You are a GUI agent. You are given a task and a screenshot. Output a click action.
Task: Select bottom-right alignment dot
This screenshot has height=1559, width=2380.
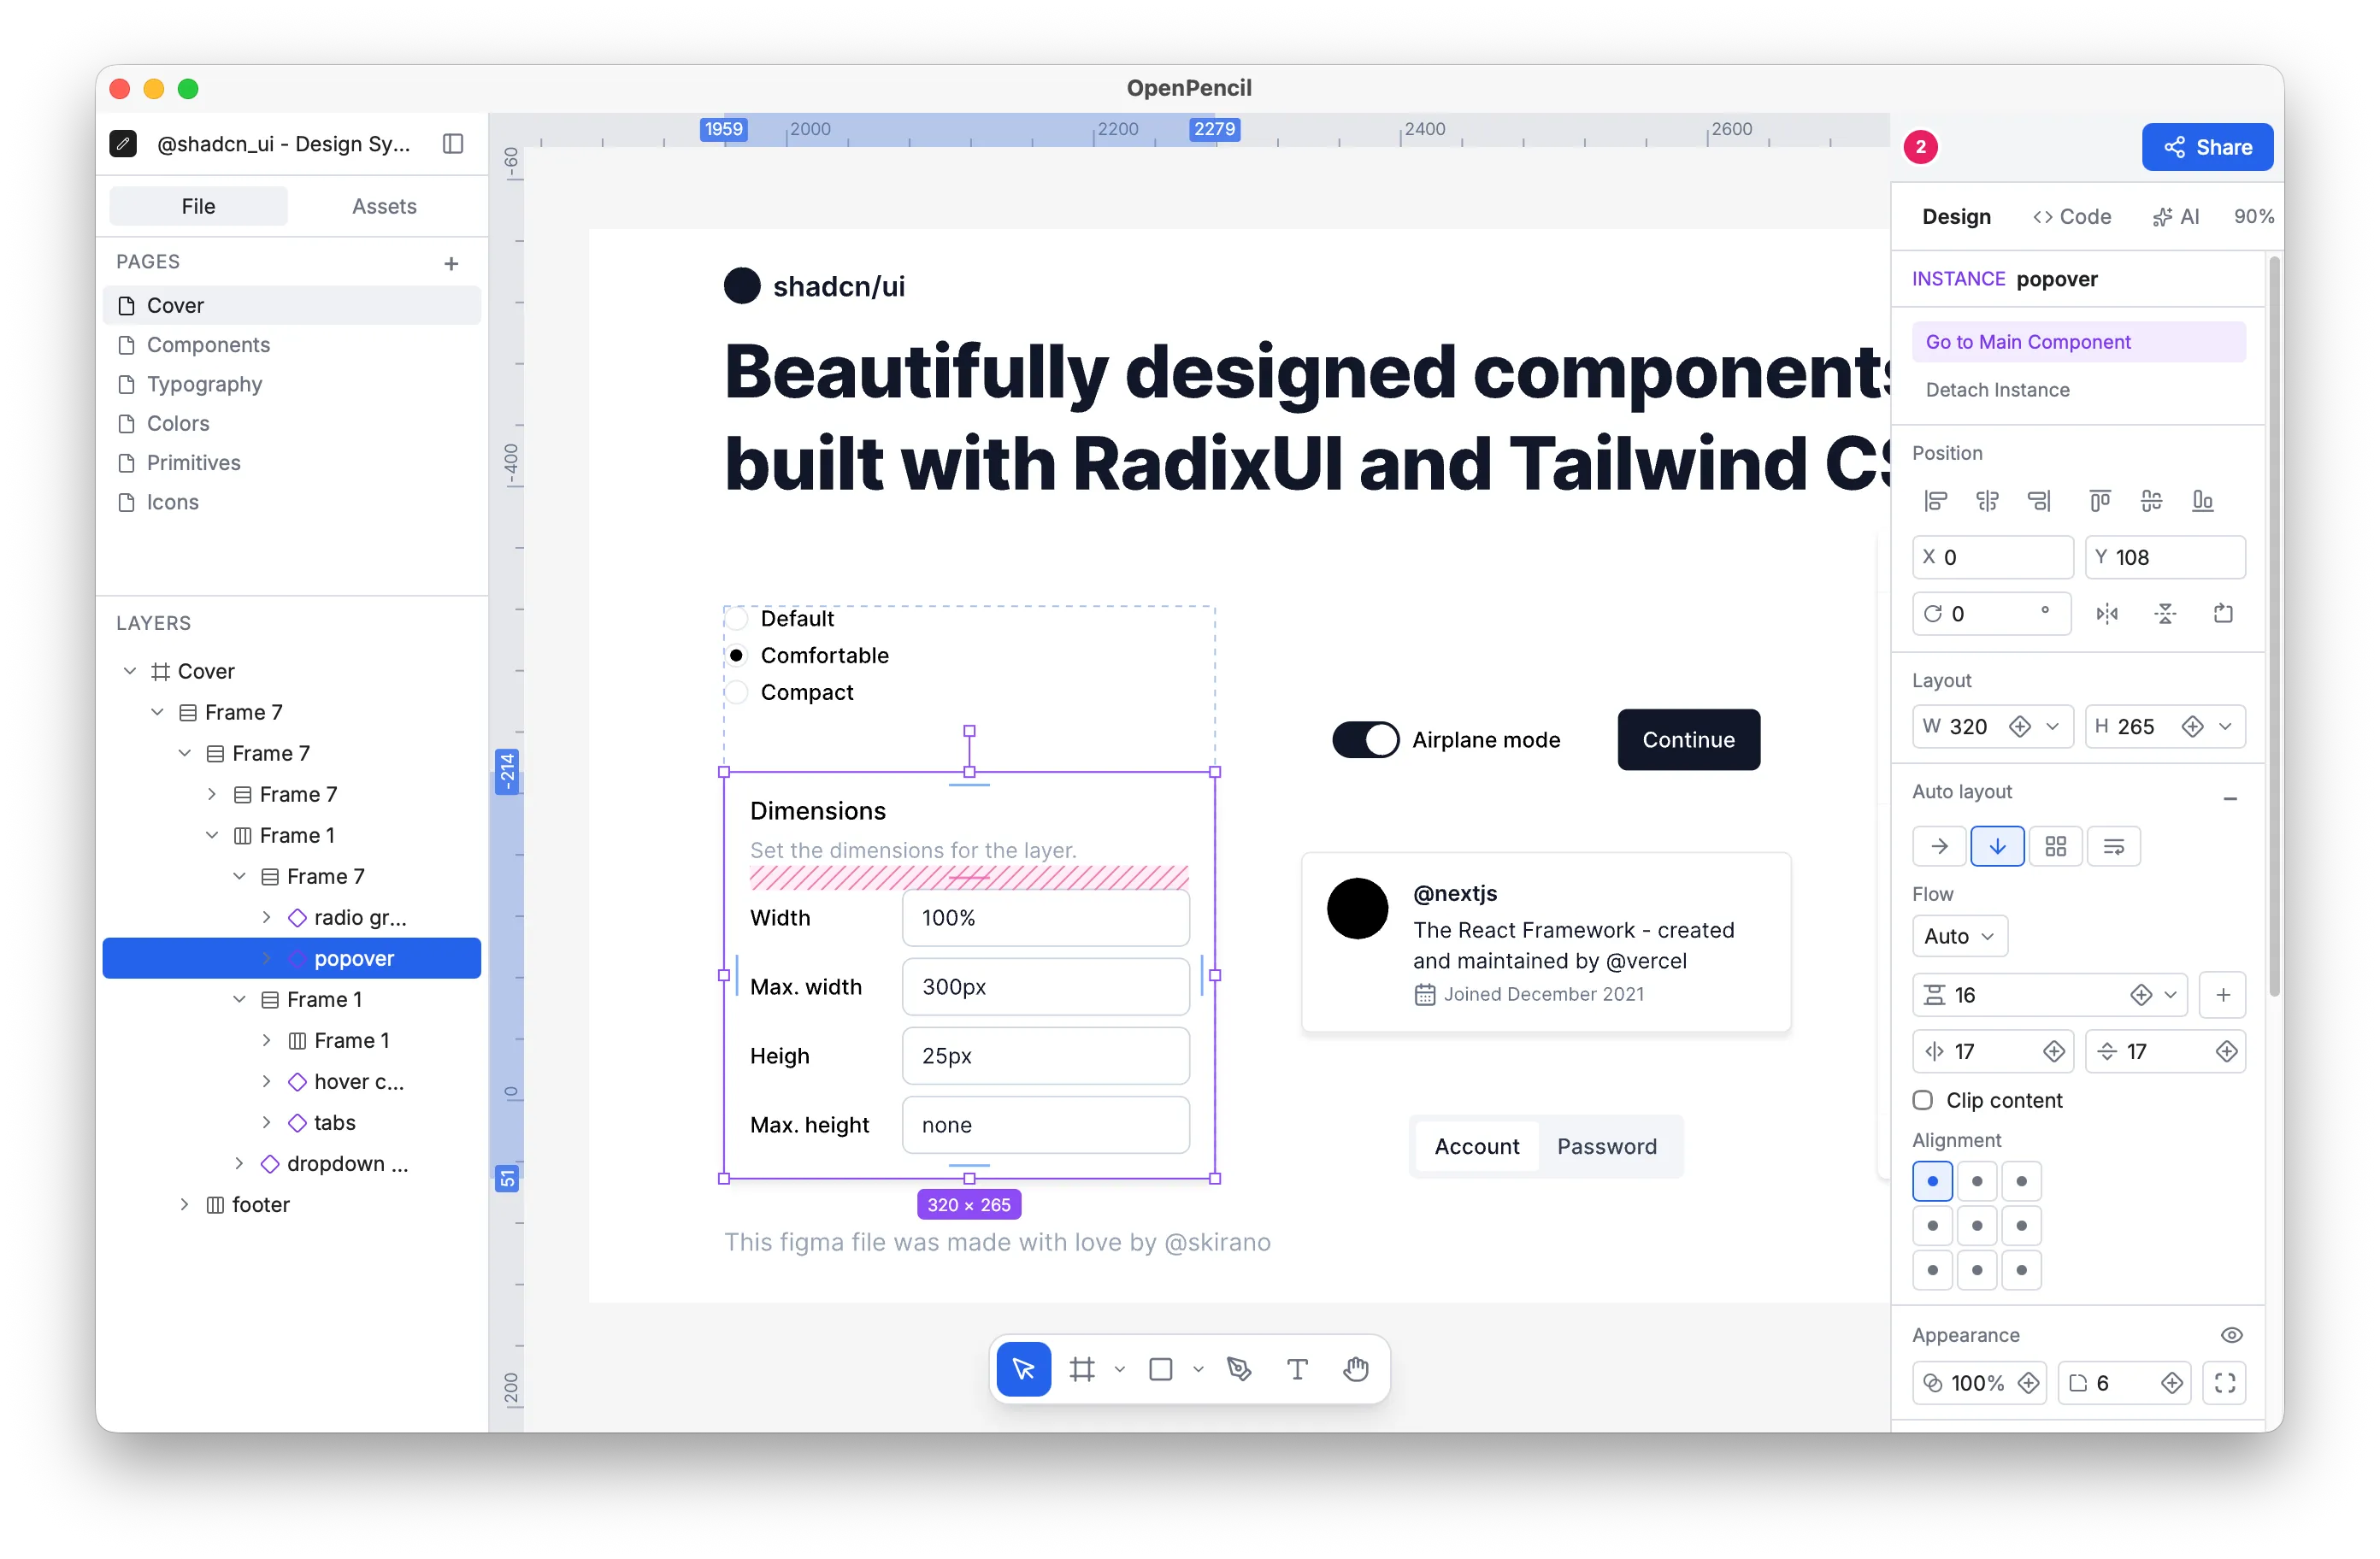coord(2021,1270)
